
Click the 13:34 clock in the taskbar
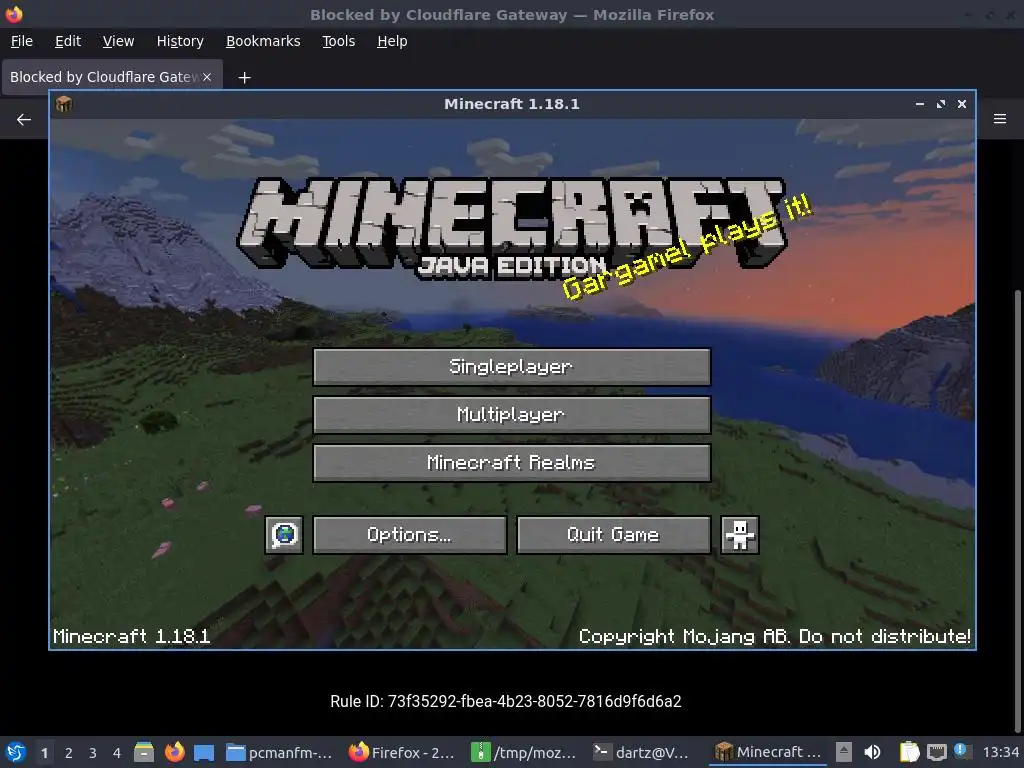tap(1000, 752)
